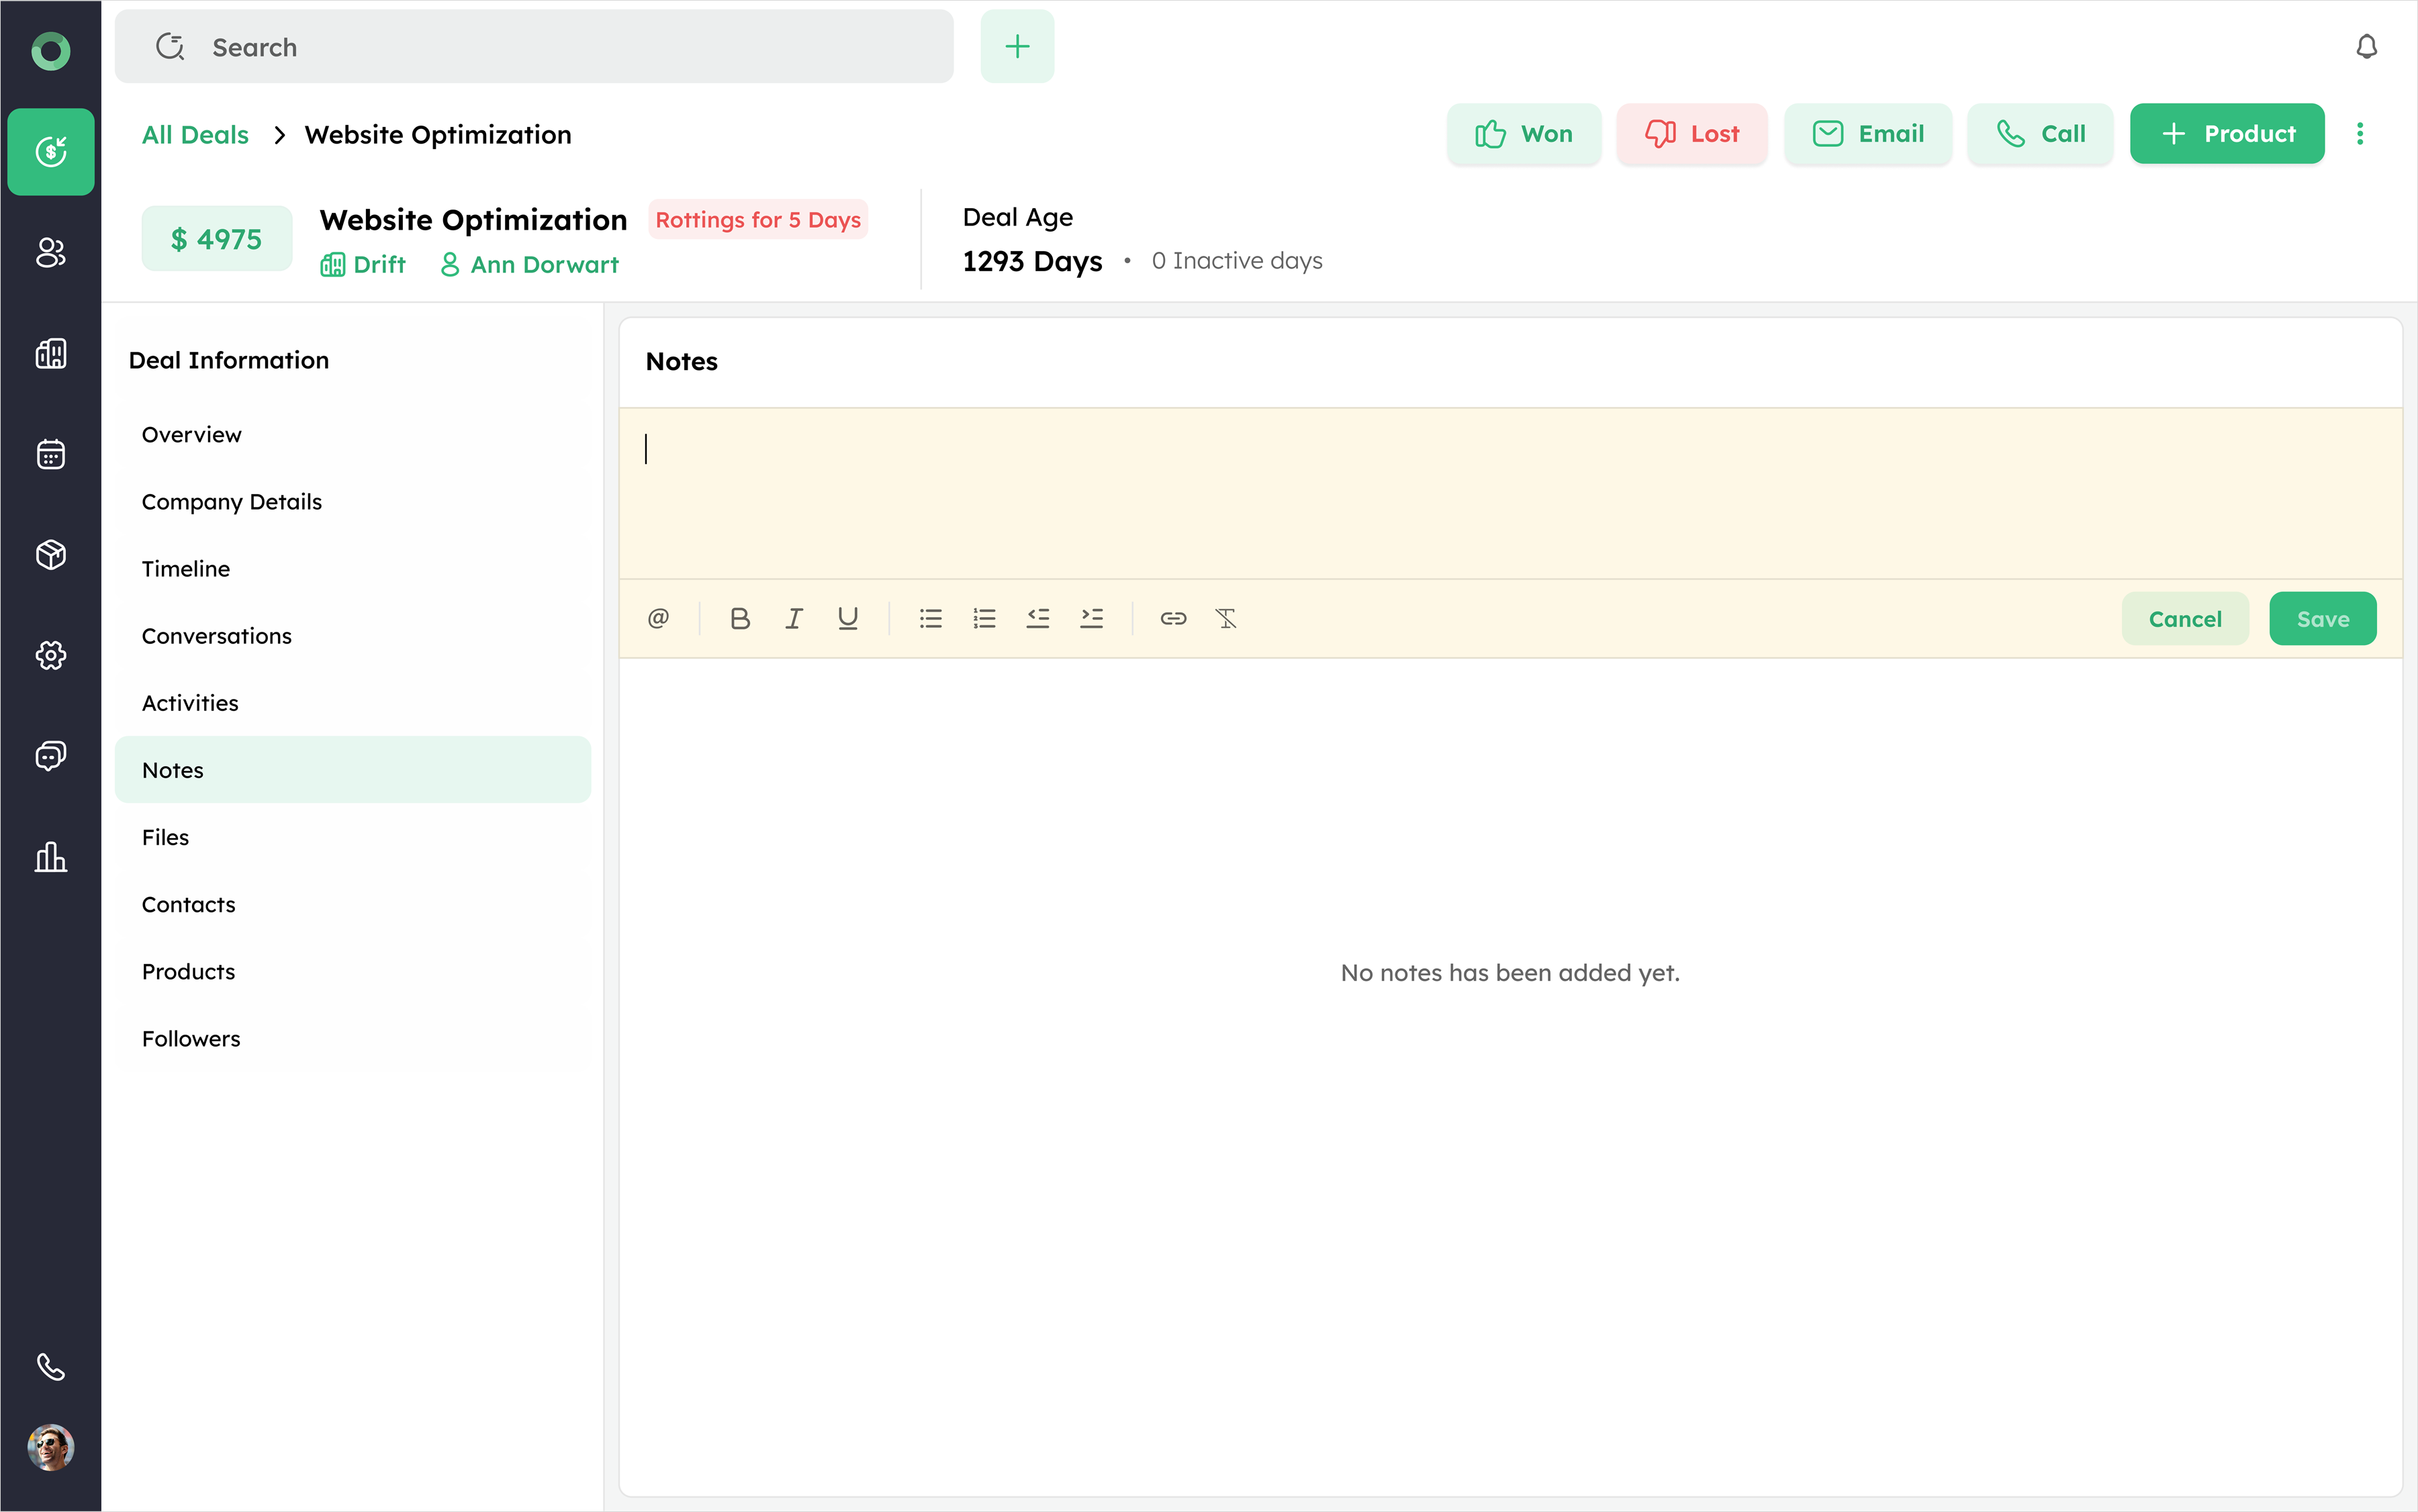Save the note
The width and height of the screenshot is (2418, 1512).
coord(2322,619)
